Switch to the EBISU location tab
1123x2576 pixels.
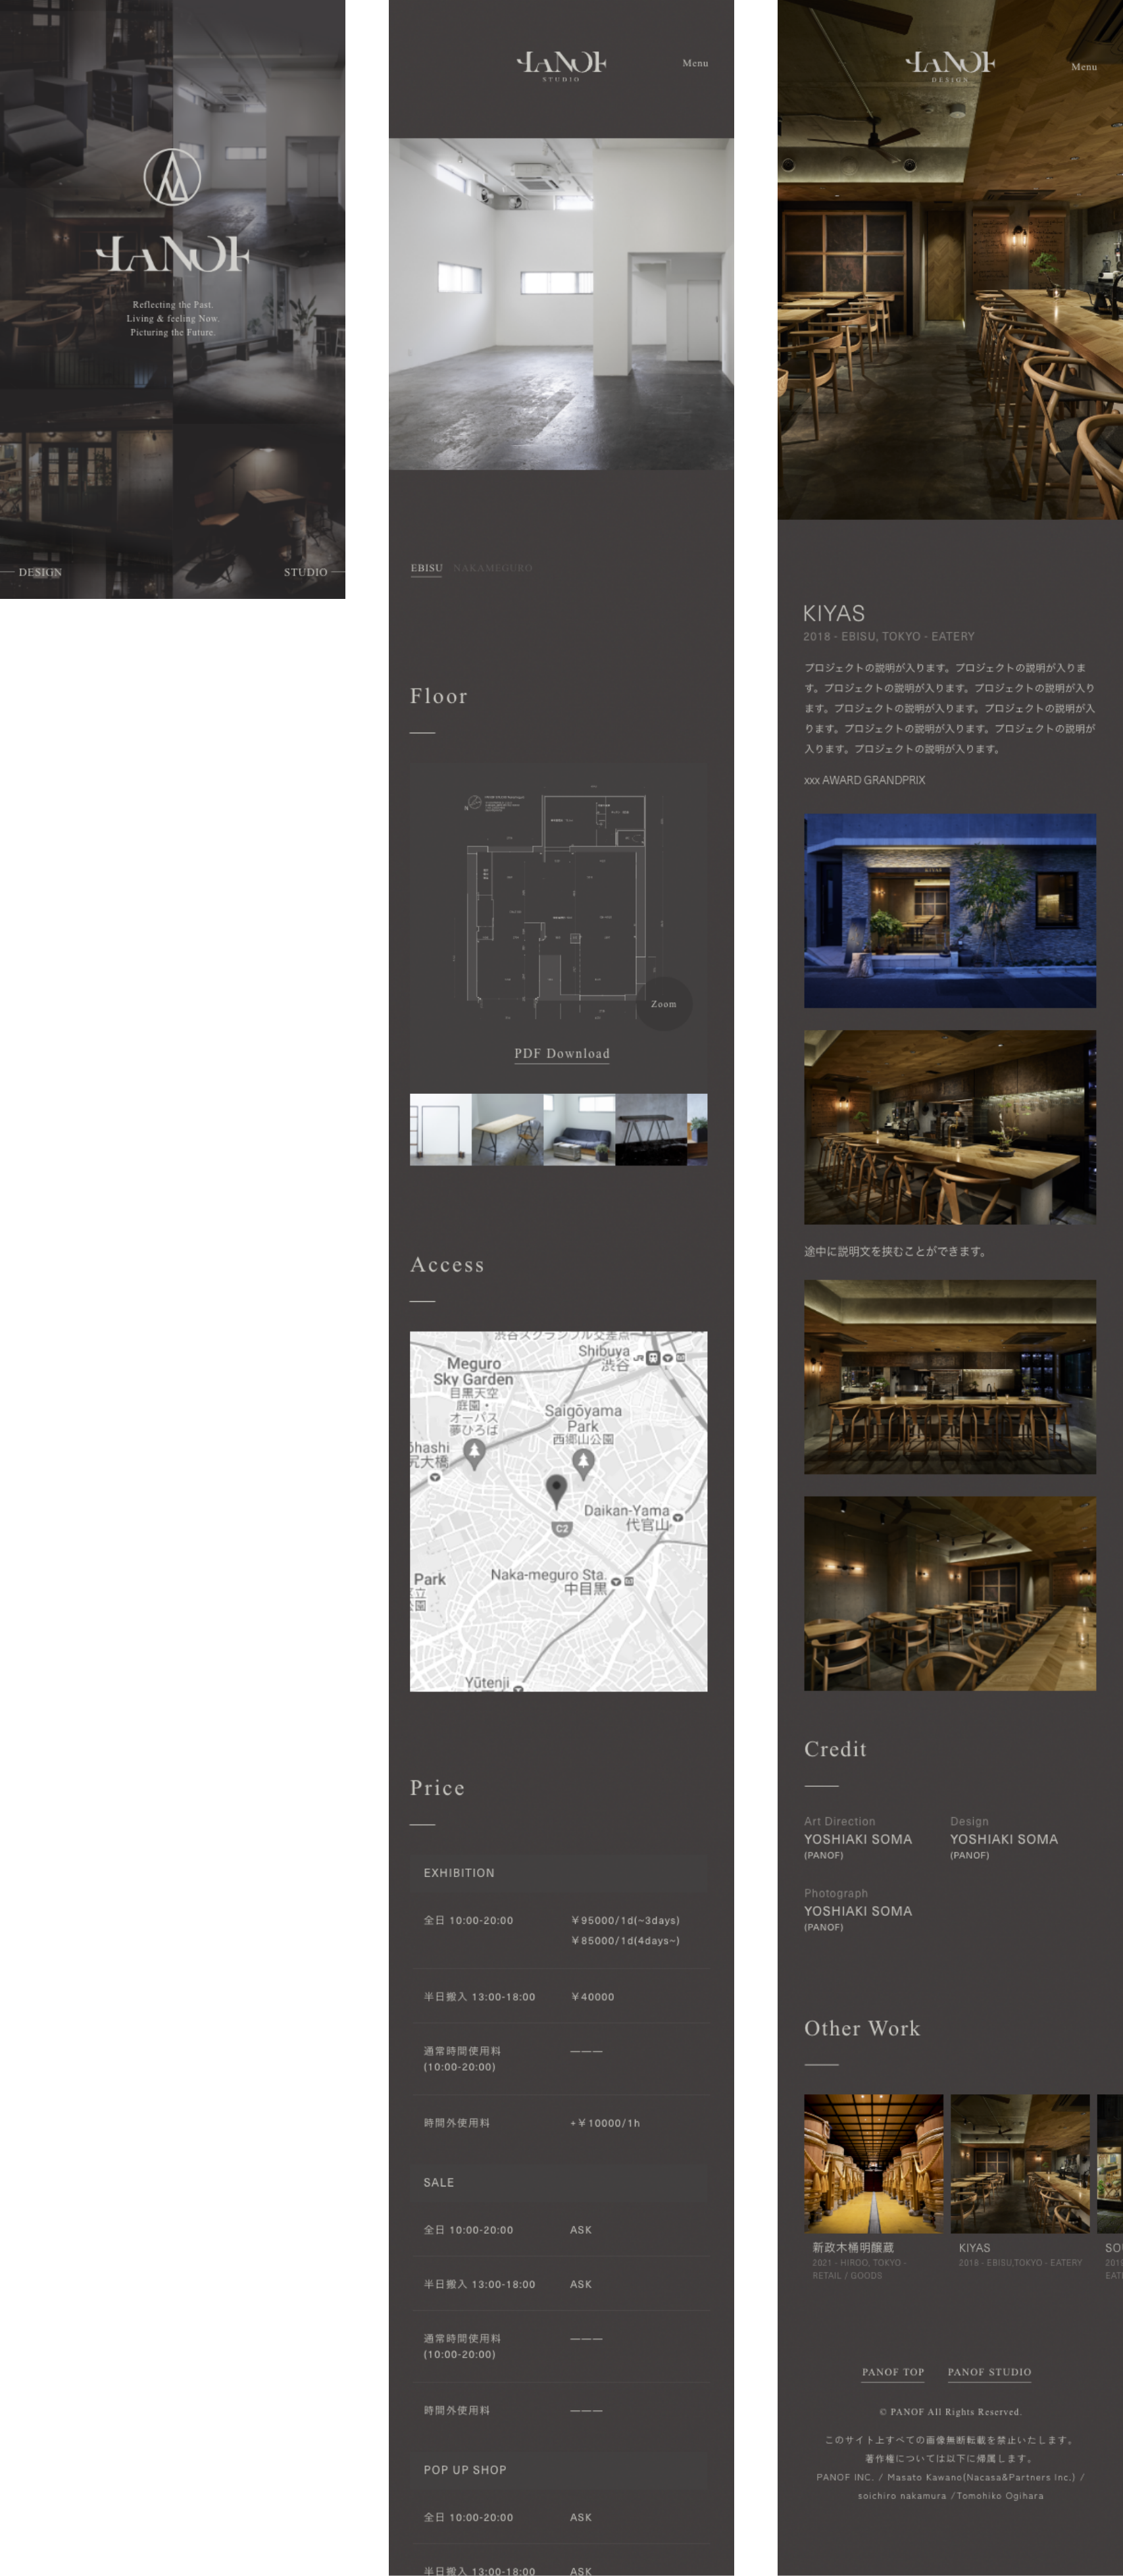click(x=426, y=568)
